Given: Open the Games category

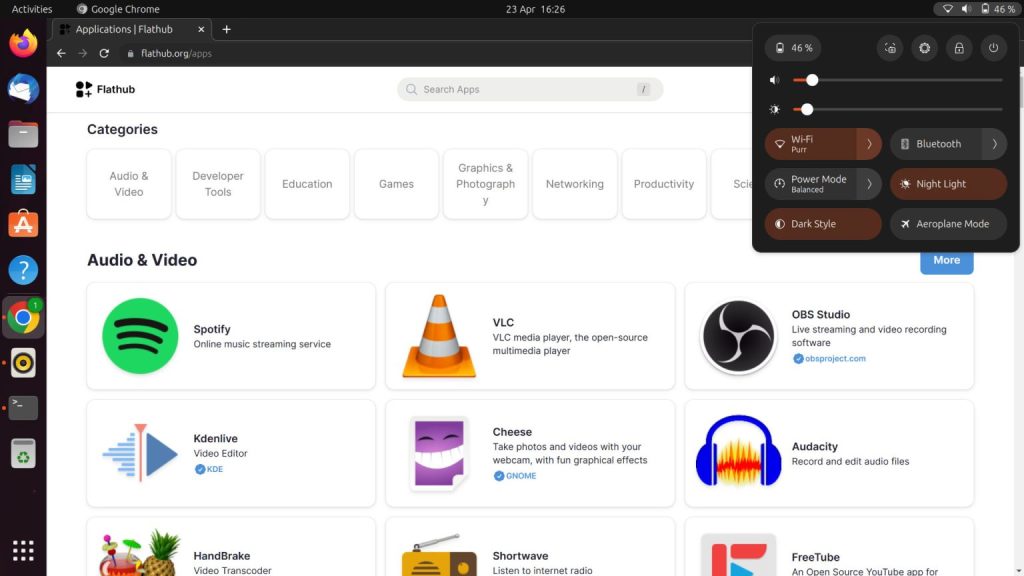Looking at the screenshot, I should coord(396,184).
